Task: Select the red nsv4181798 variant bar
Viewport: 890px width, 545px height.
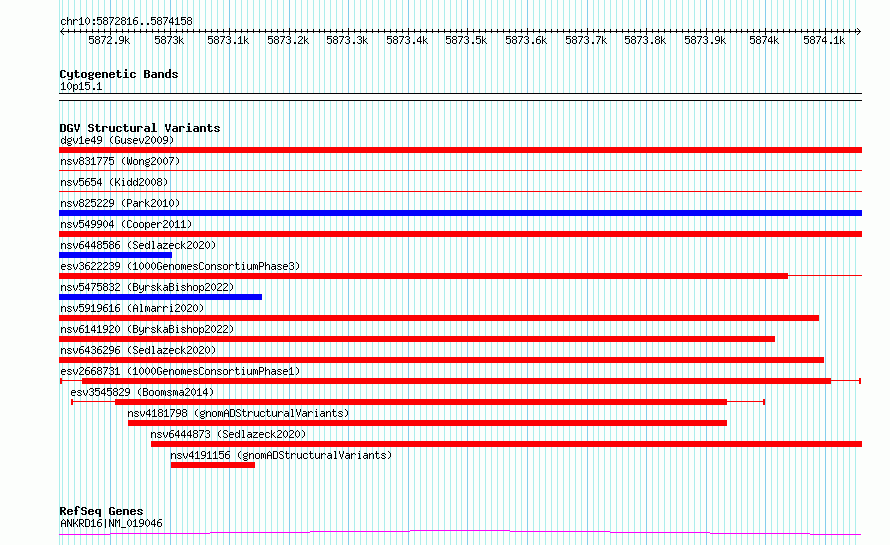Action: (x=427, y=423)
